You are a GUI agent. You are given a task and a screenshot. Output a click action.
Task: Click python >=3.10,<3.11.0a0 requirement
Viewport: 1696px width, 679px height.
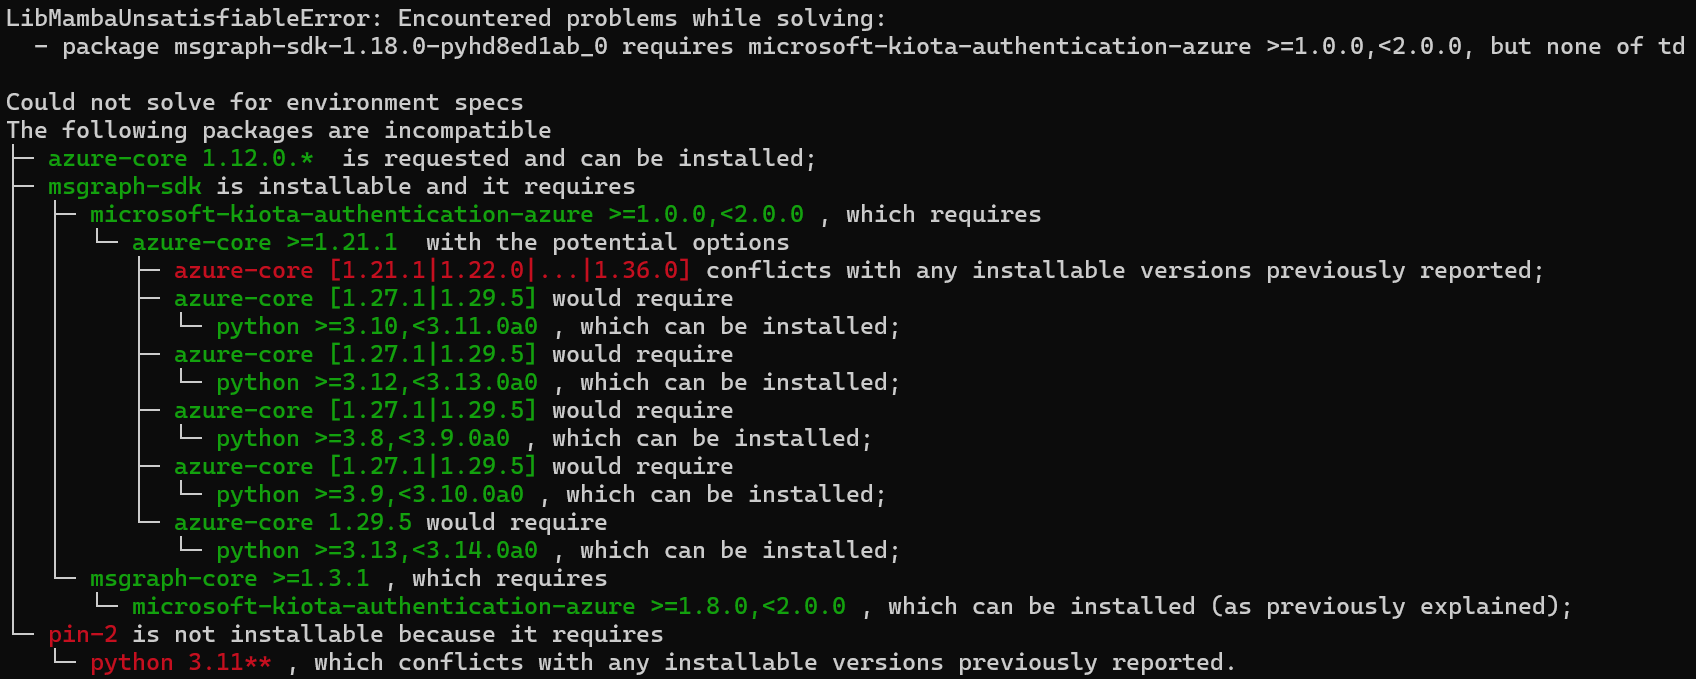pos(377,327)
